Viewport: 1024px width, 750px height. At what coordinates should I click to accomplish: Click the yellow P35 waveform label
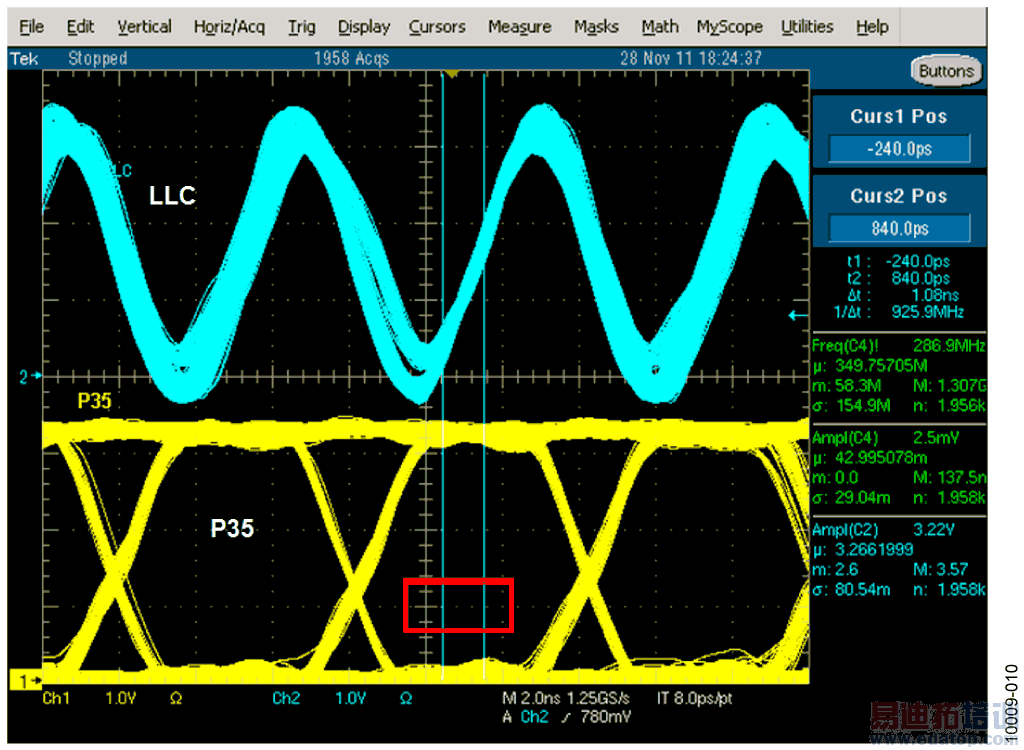[95, 400]
